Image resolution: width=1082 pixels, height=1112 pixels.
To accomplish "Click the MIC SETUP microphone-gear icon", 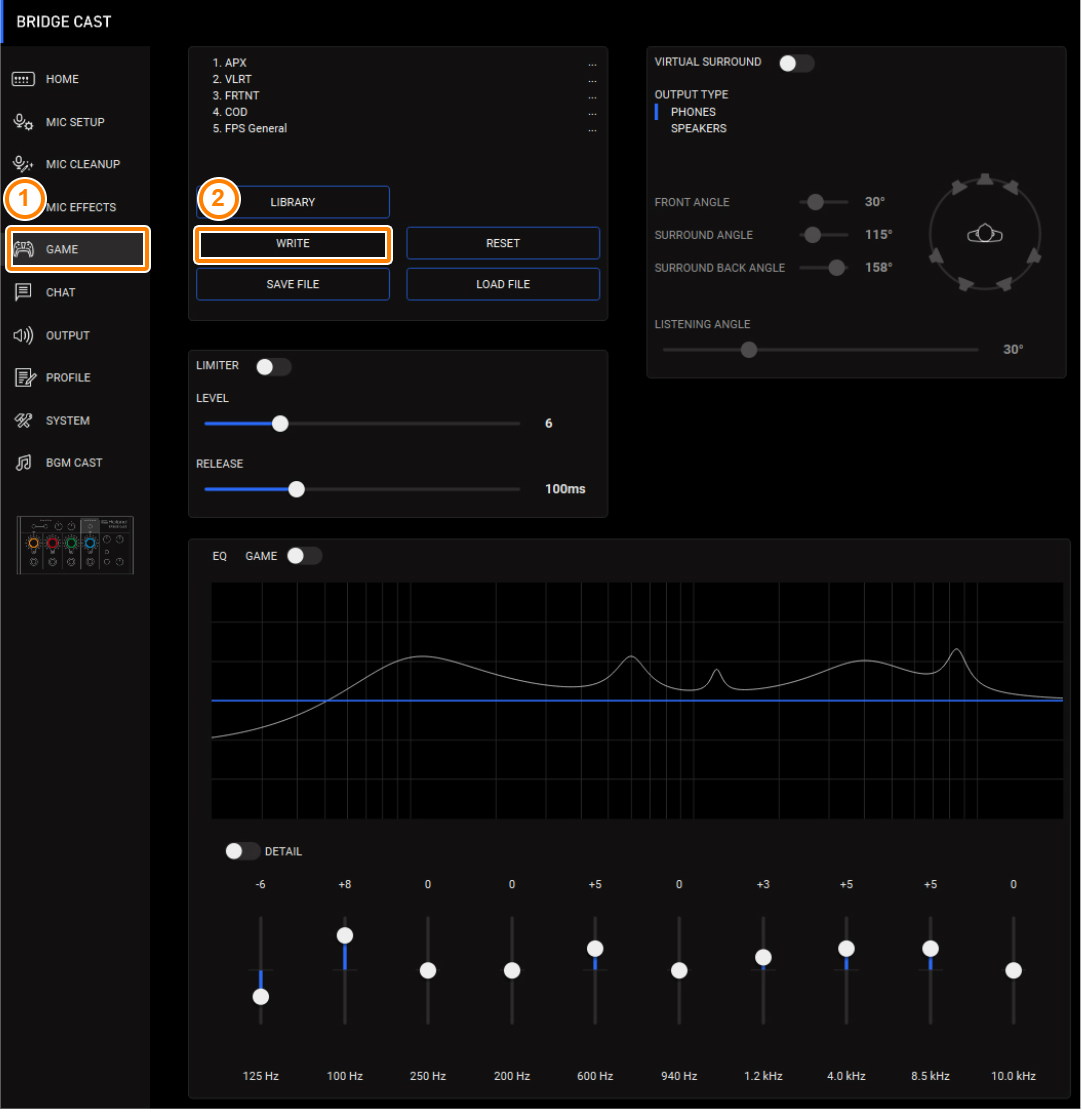I will coord(23,122).
